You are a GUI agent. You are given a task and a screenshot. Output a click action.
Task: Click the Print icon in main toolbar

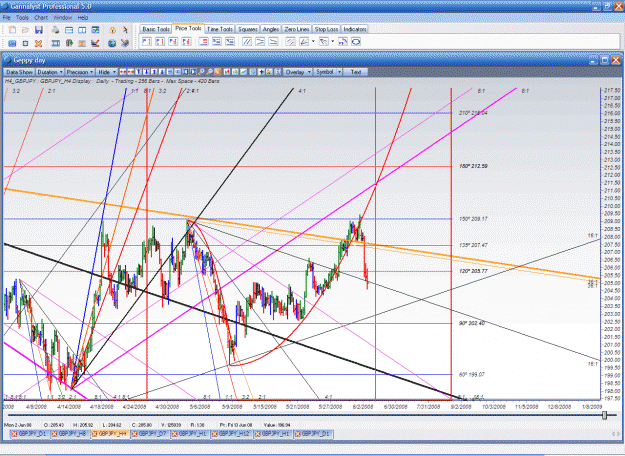(55, 30)
